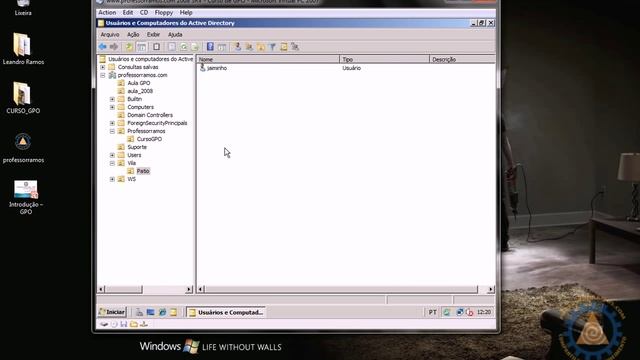Open the Virtual PC CD menu

pos(144,13)
